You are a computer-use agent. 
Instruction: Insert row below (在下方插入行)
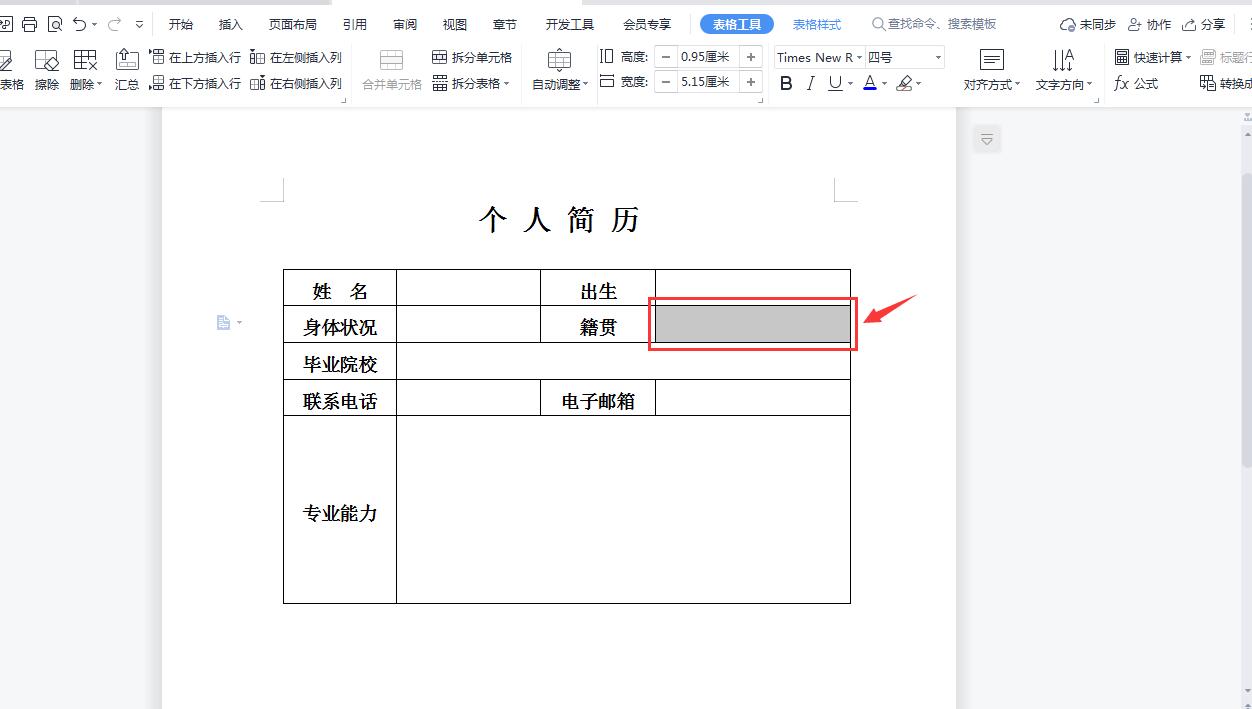[x=195, y=84]
